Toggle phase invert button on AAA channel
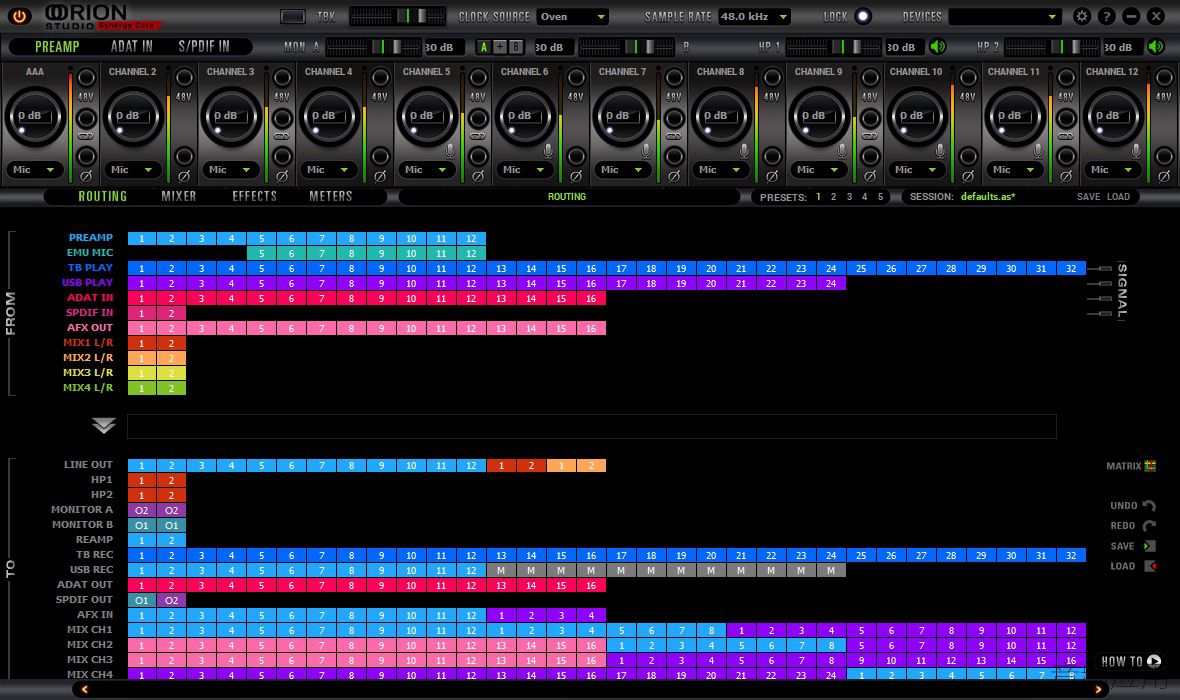The width and height of the screenshot is (1180, 700). (86, 156)
